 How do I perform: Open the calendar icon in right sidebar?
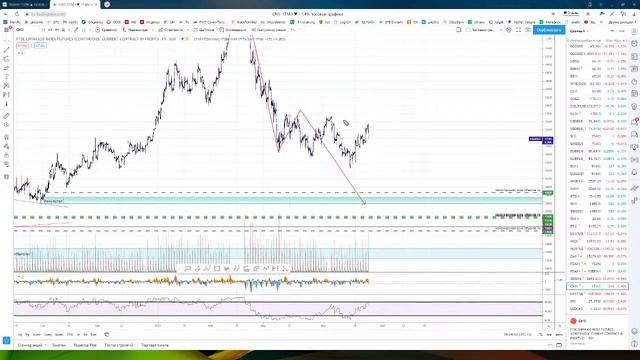[x=634, y=94]
